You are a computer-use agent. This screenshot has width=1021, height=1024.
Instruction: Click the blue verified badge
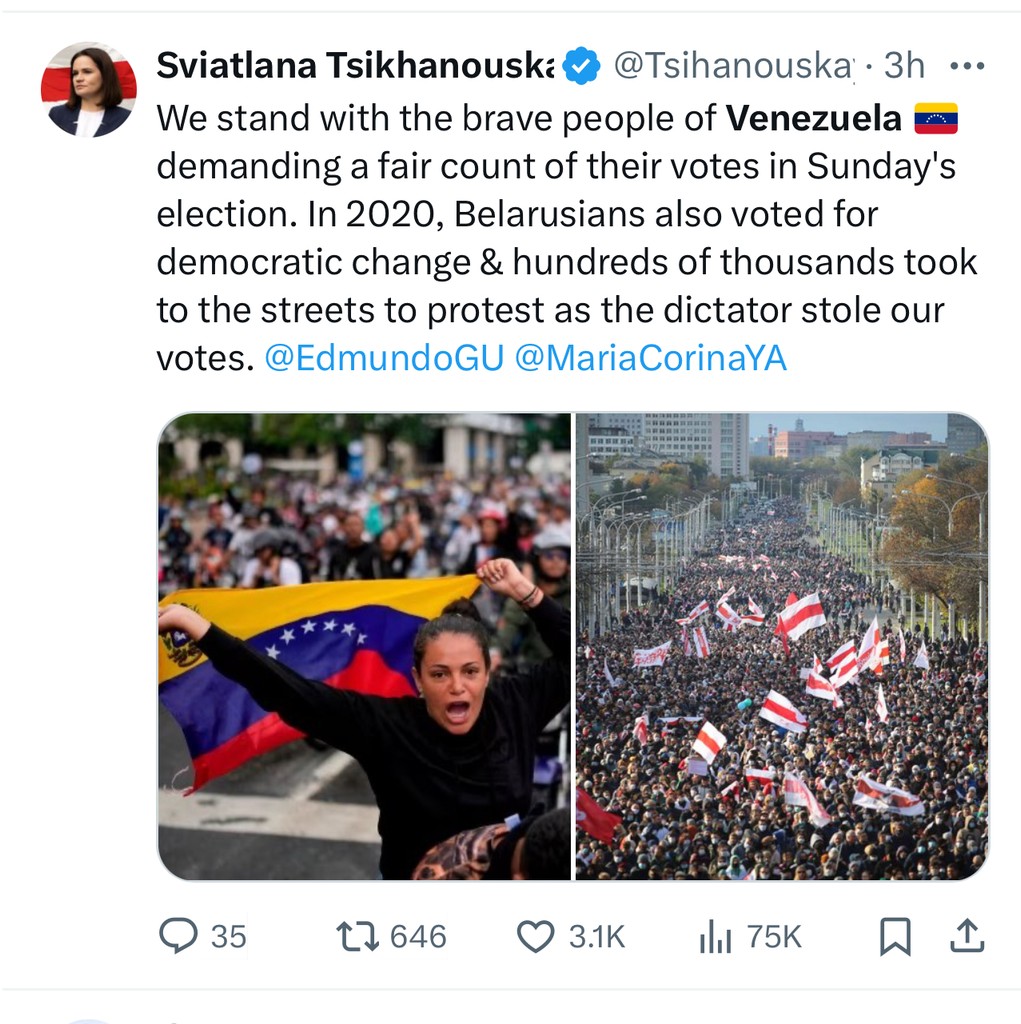tap(581, 66)
